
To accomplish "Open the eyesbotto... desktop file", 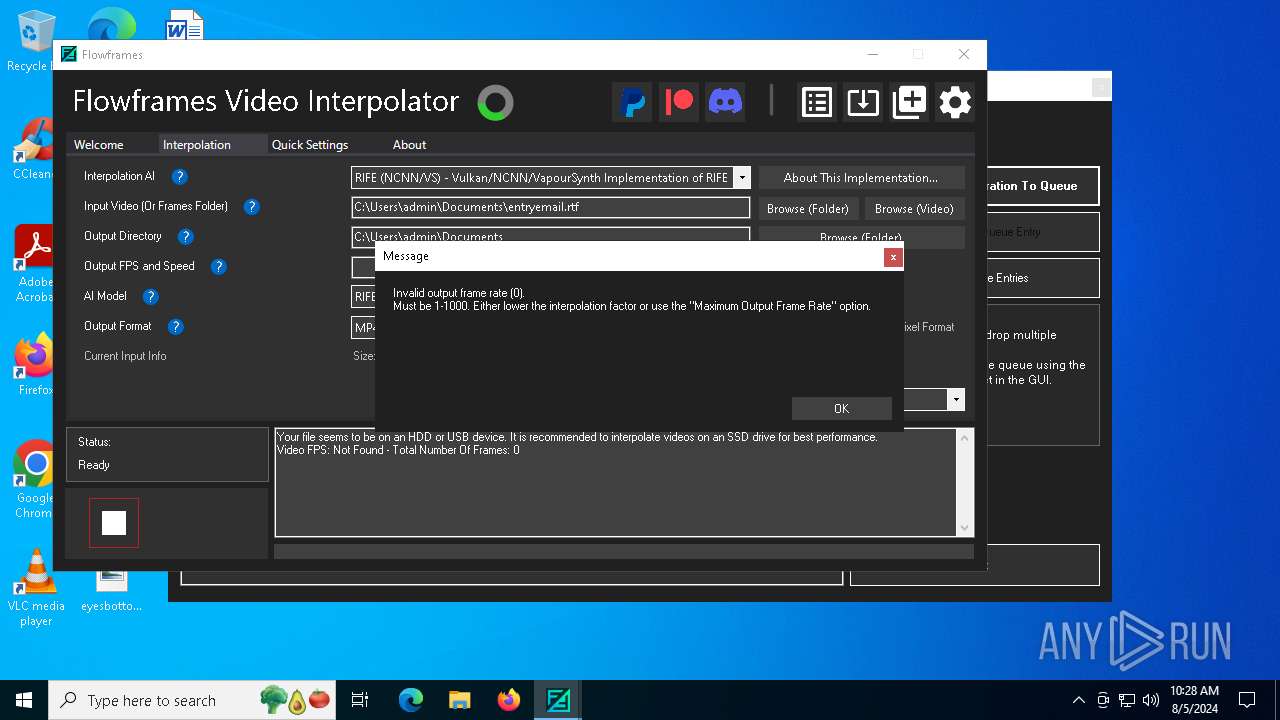I will click(112, 588).
